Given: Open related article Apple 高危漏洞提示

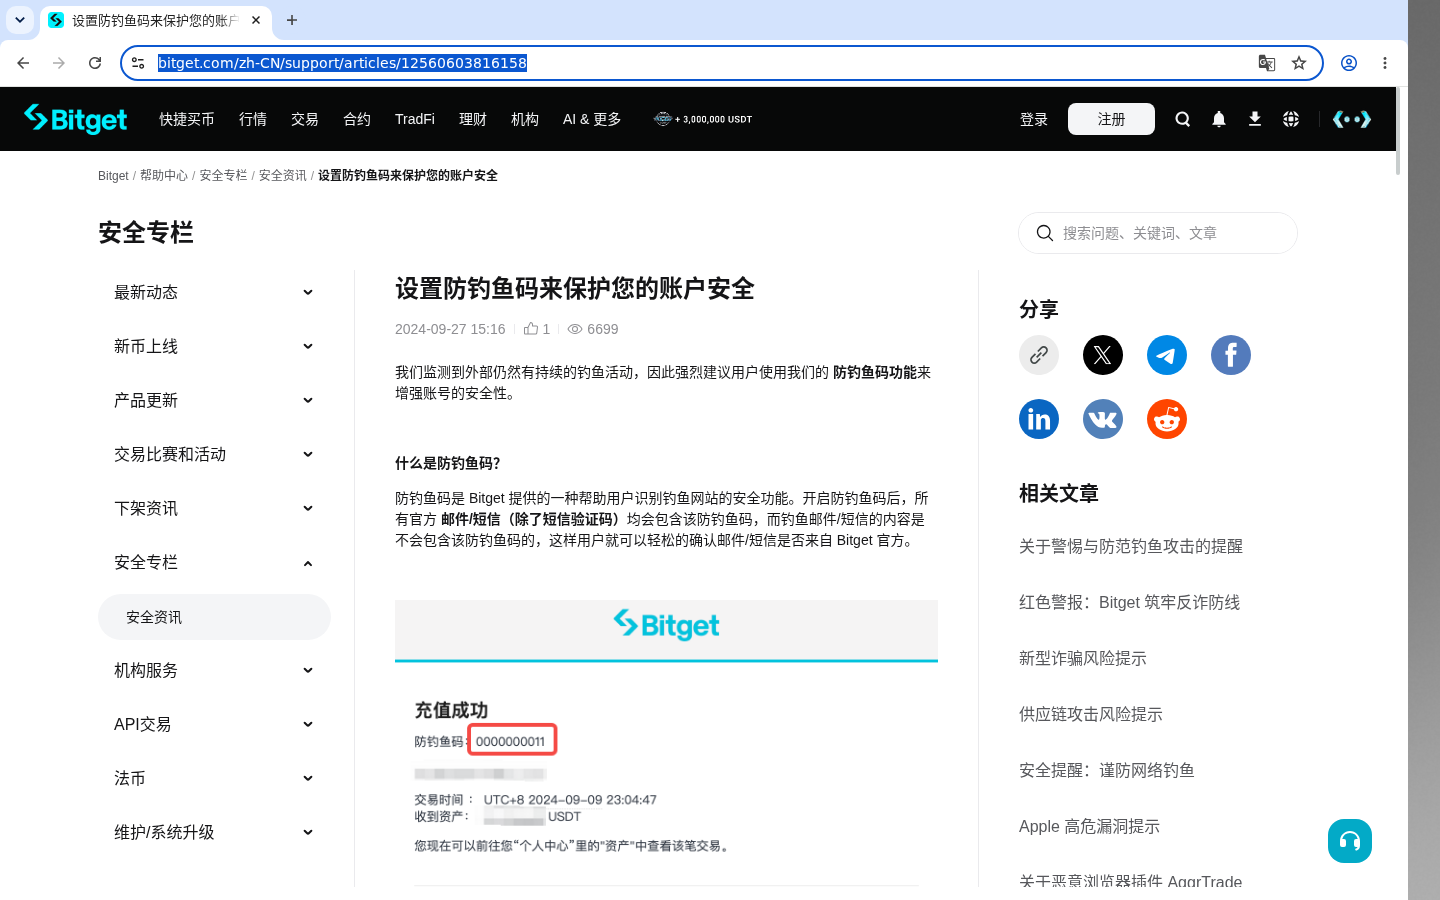Looking at the screenshot, I should tap(1089, 826).
